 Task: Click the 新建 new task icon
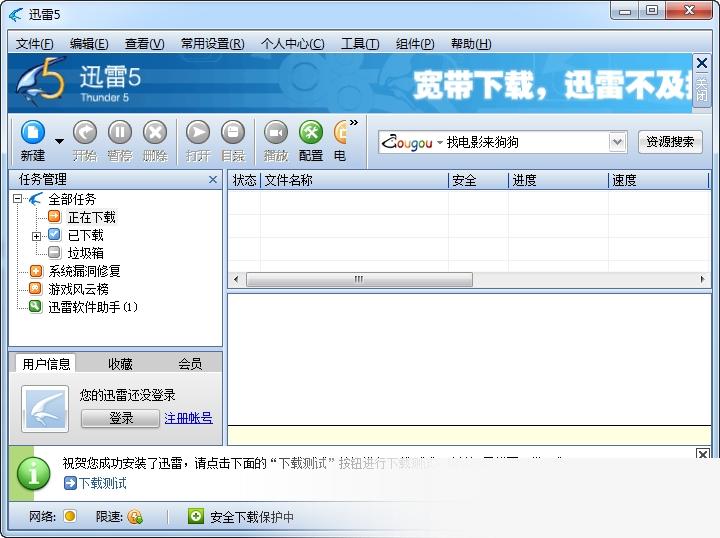click(x=33, y=133)
